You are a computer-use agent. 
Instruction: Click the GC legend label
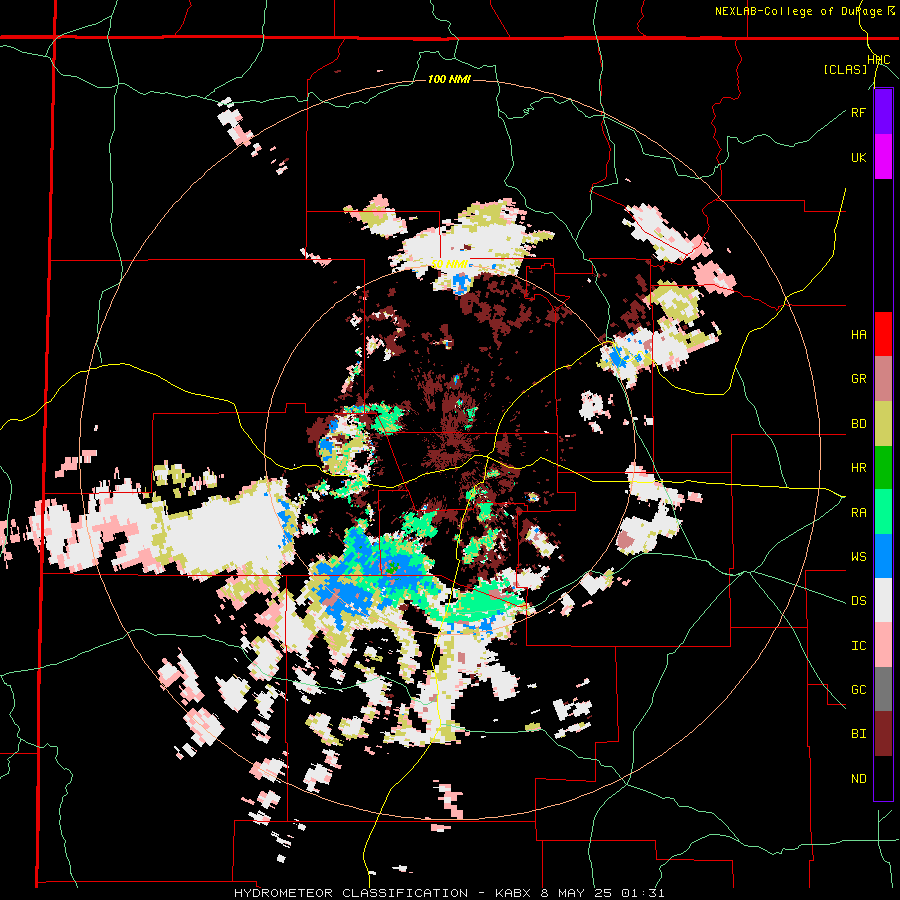[x=858, y=690]
